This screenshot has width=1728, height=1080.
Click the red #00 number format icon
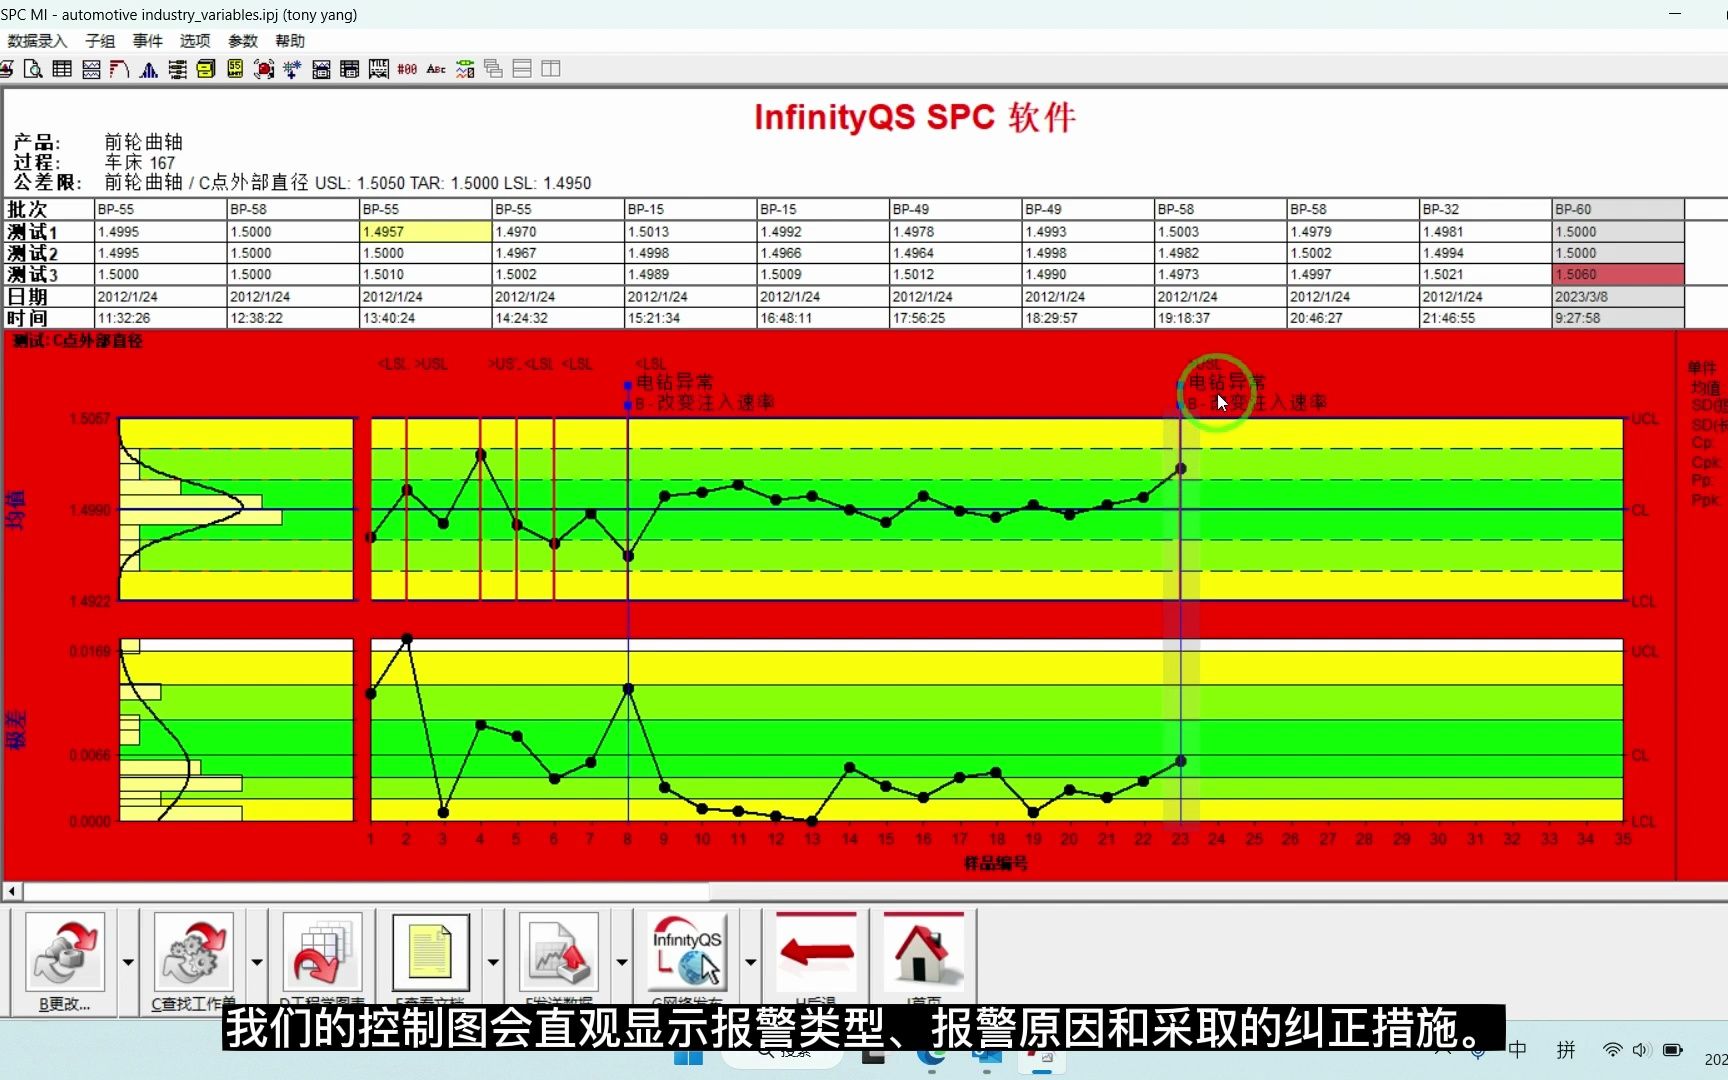407,69
